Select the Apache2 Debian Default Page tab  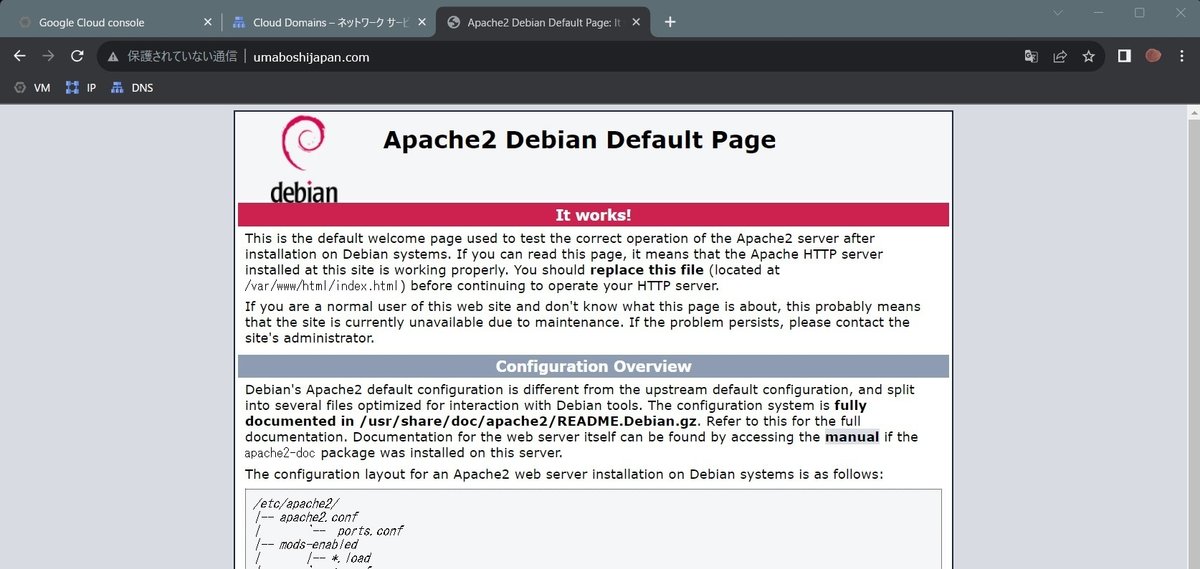tap(545, 22)
